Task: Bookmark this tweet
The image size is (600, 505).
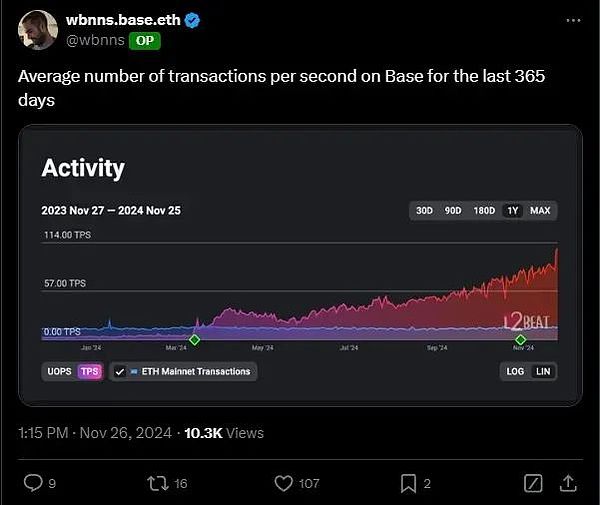Action: pyautogui.click(x=408, y=483)
